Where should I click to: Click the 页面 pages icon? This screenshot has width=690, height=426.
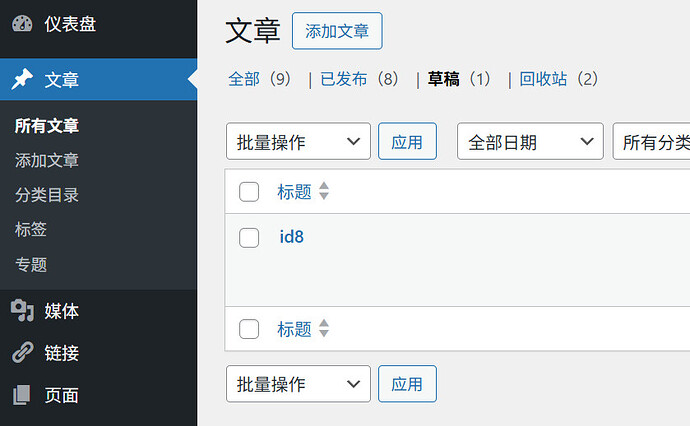[22, 395]
